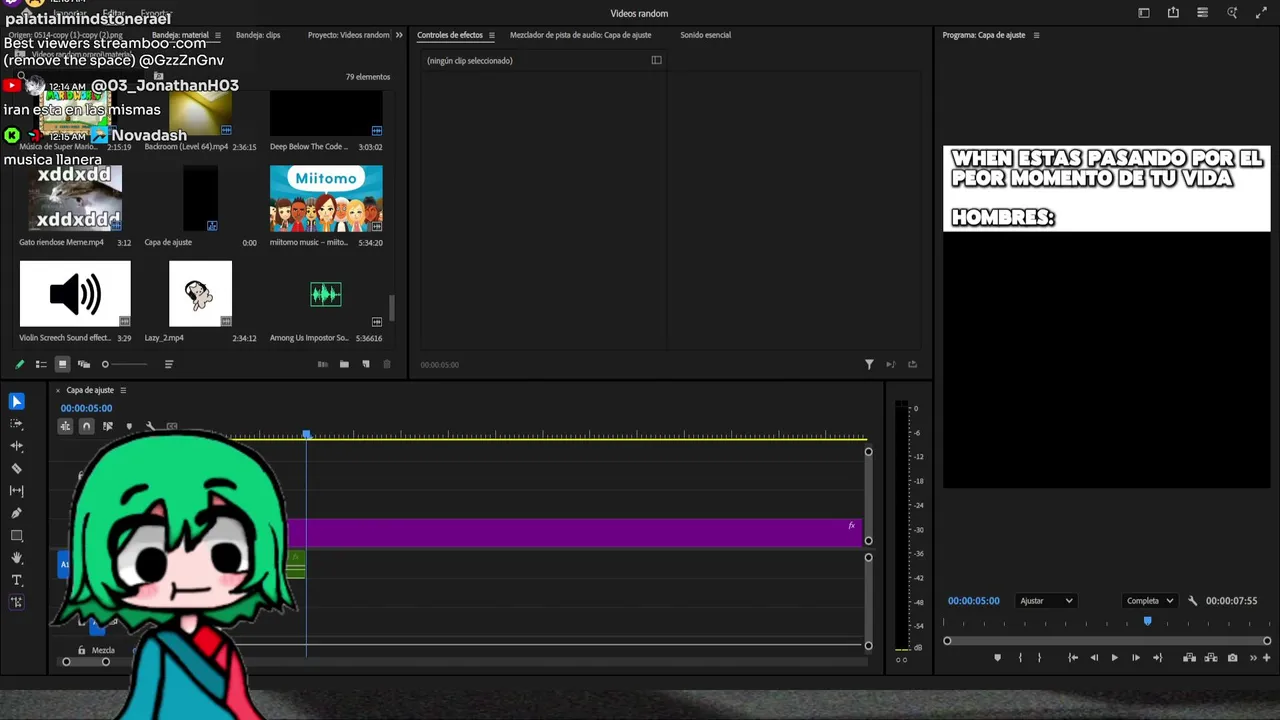Screen dimensions: 1280x720
Task: Go to Out point in Program monitor
Action: point(1157,658)
